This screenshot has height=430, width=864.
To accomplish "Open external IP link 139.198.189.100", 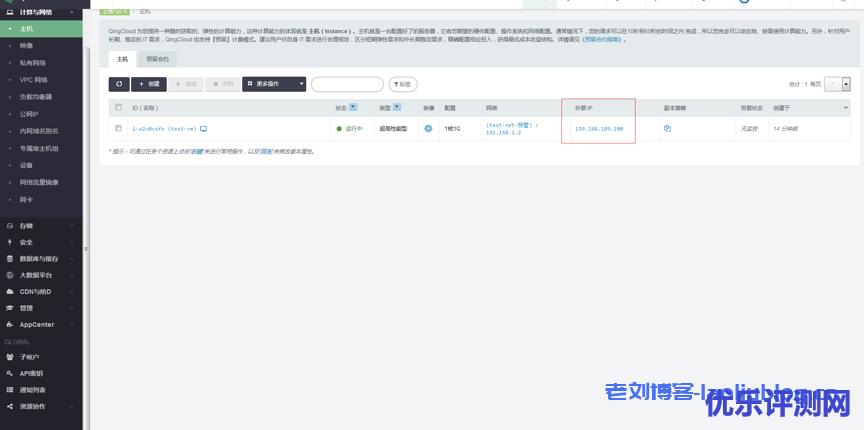I will tap(599, 129).
